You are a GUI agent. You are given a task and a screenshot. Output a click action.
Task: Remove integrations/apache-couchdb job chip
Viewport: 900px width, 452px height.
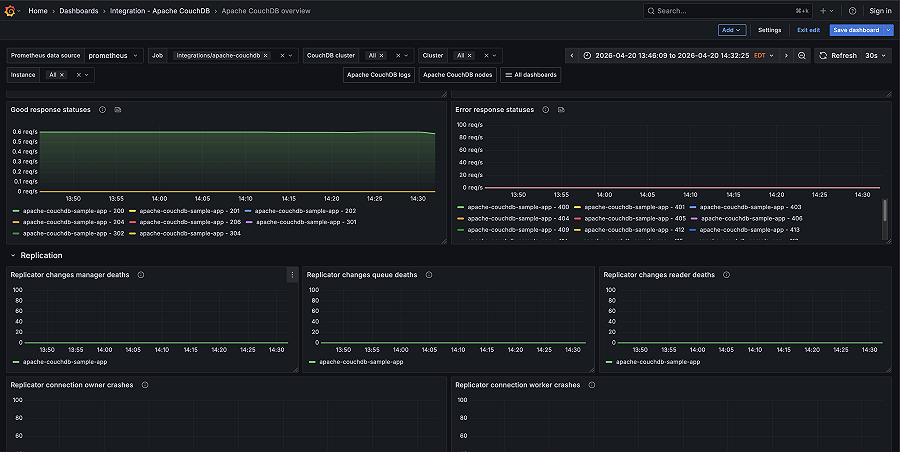266,56
